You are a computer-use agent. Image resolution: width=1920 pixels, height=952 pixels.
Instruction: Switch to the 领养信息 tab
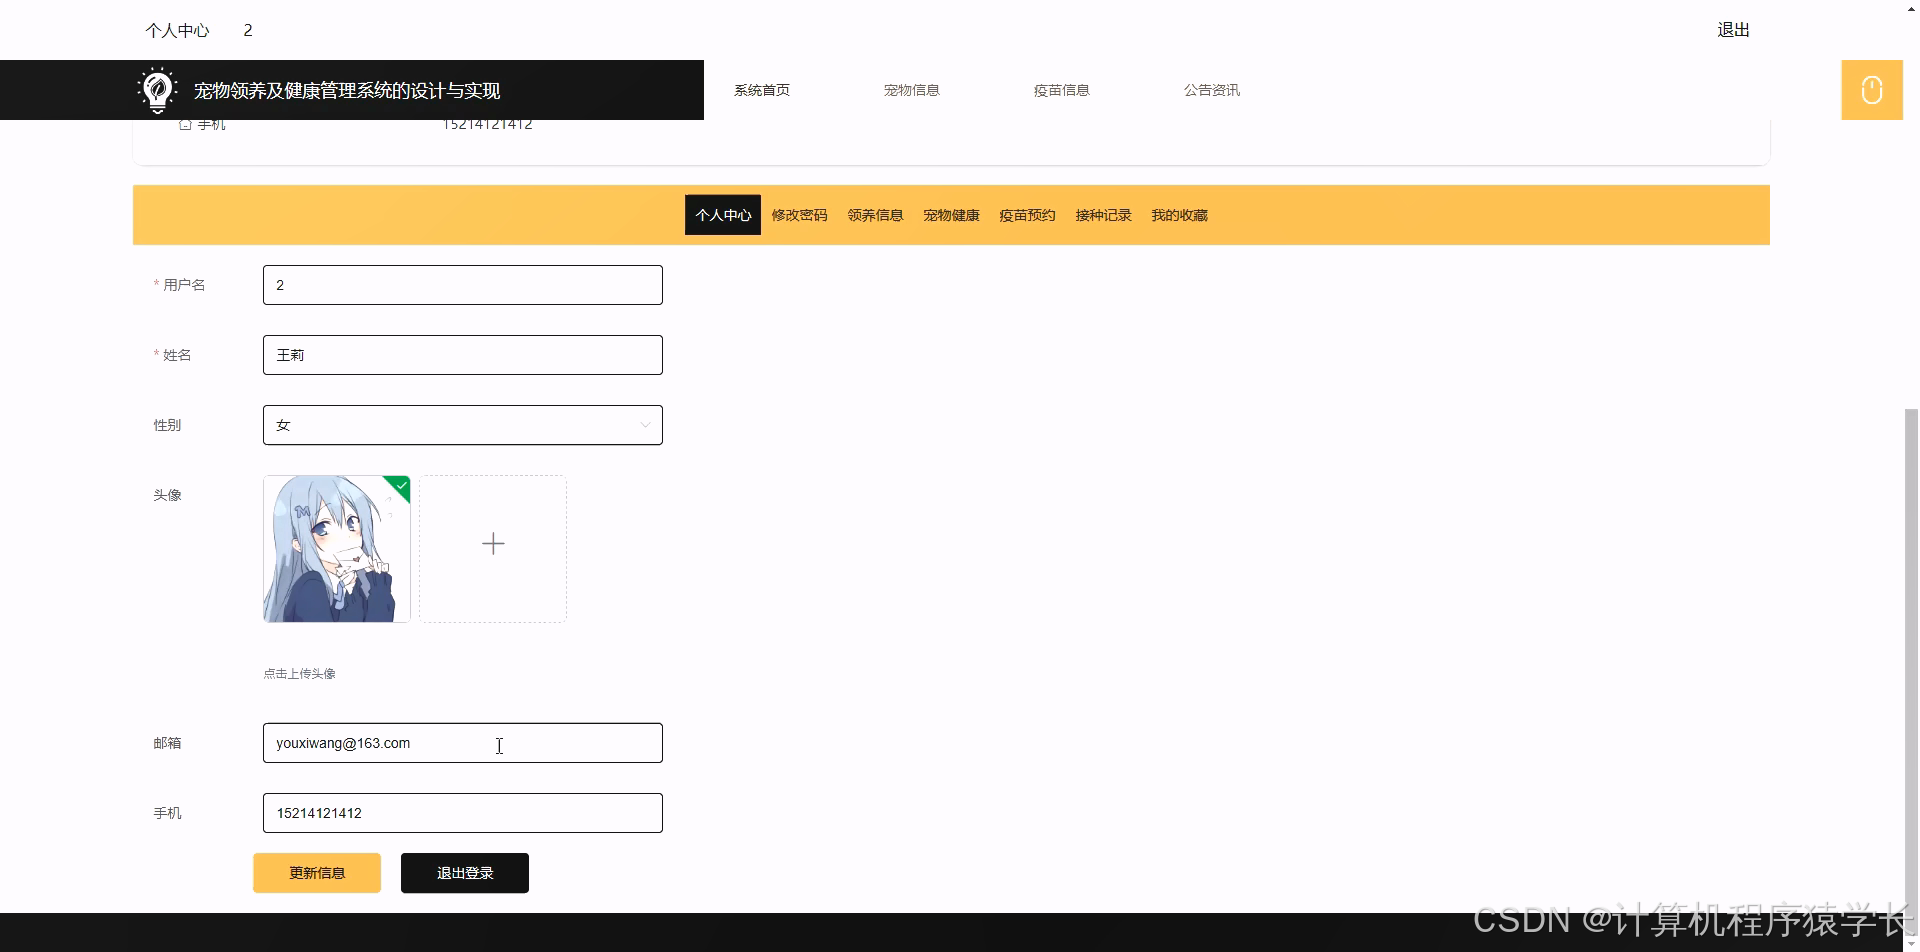(875, 215)
